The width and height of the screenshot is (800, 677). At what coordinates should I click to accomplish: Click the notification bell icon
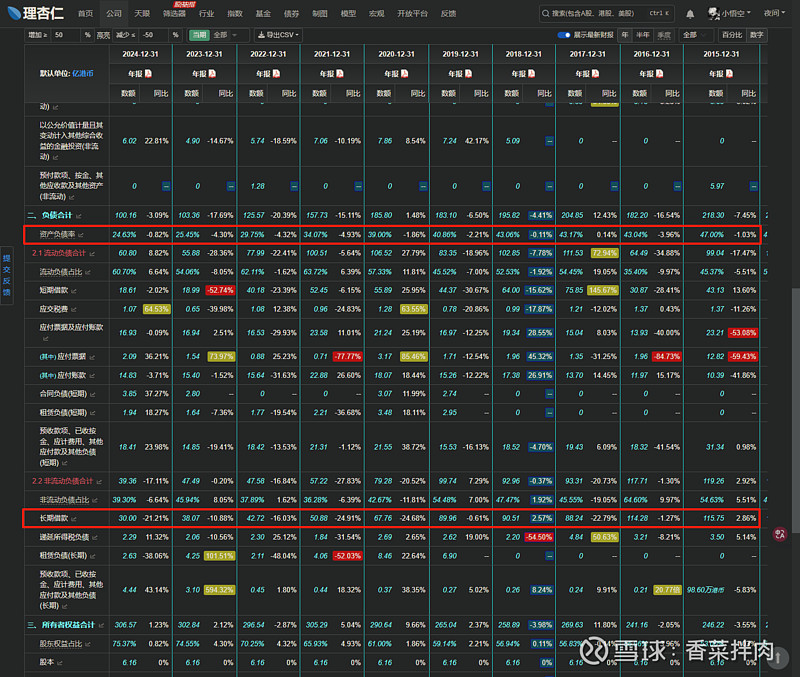coord(690,14)
